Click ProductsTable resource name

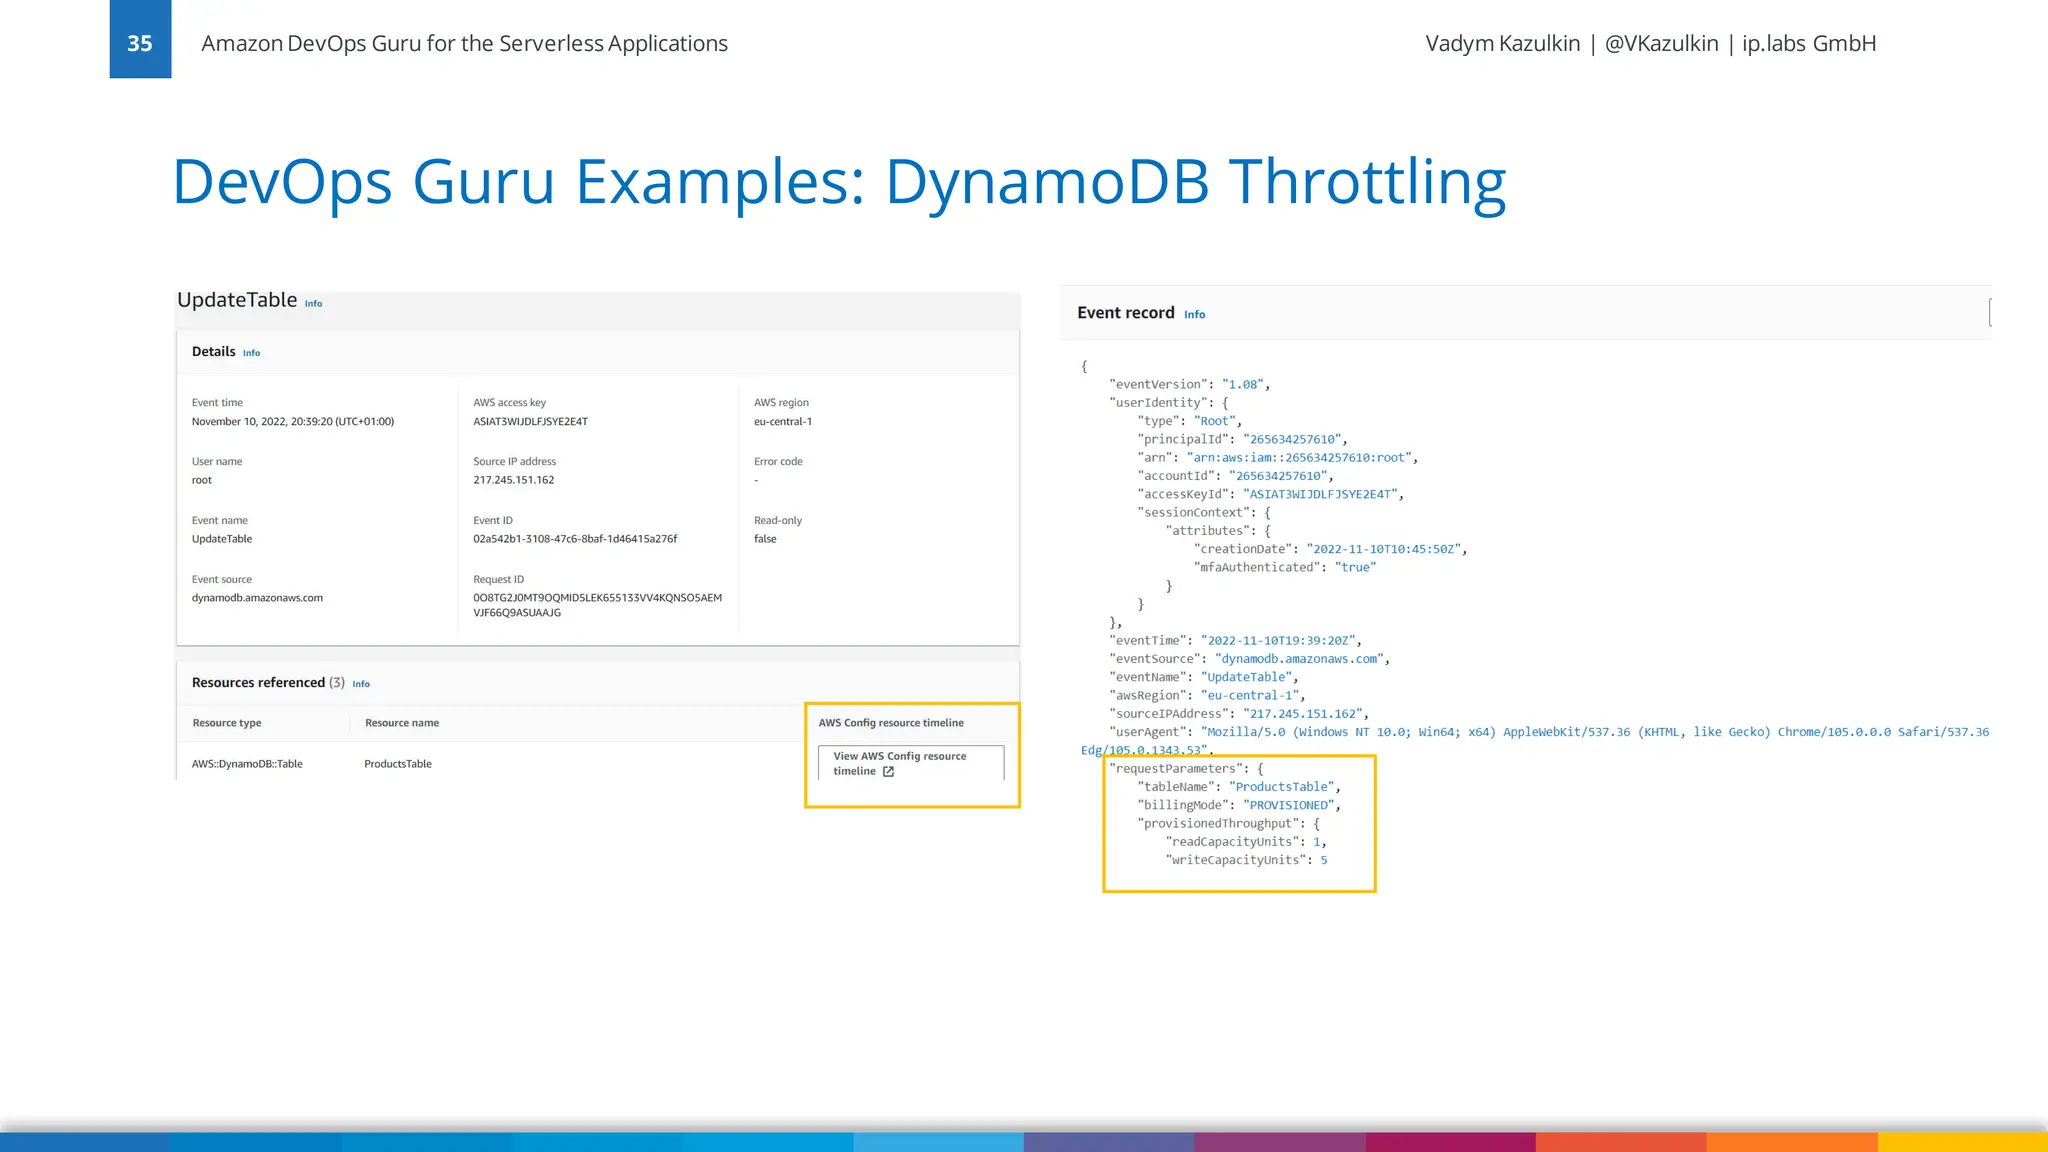tap(398, 764)
